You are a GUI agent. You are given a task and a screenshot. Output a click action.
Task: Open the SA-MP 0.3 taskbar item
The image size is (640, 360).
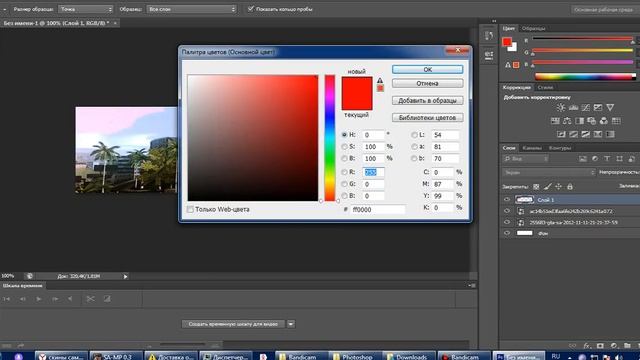tap(116, 357)
